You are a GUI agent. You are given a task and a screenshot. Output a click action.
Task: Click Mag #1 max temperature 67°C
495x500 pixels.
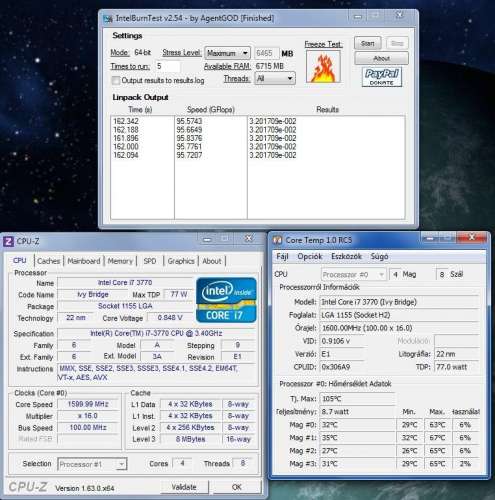[437, 438]
